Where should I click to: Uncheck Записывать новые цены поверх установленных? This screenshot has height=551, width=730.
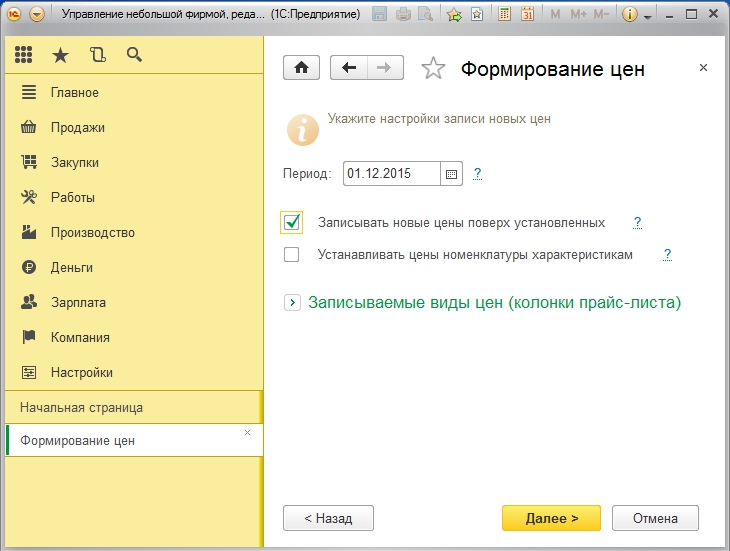291,222
